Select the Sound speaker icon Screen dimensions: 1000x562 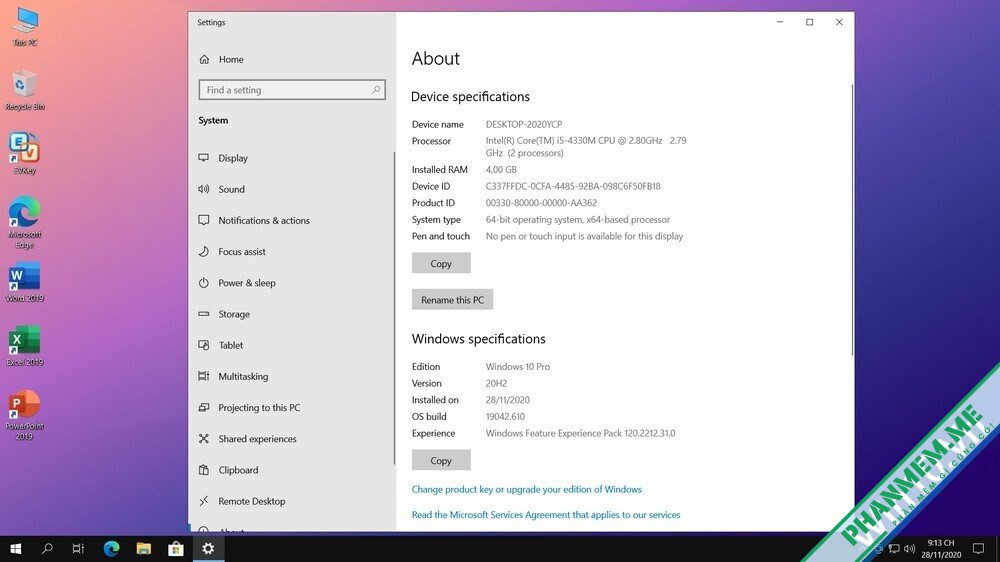click(204, 189)
